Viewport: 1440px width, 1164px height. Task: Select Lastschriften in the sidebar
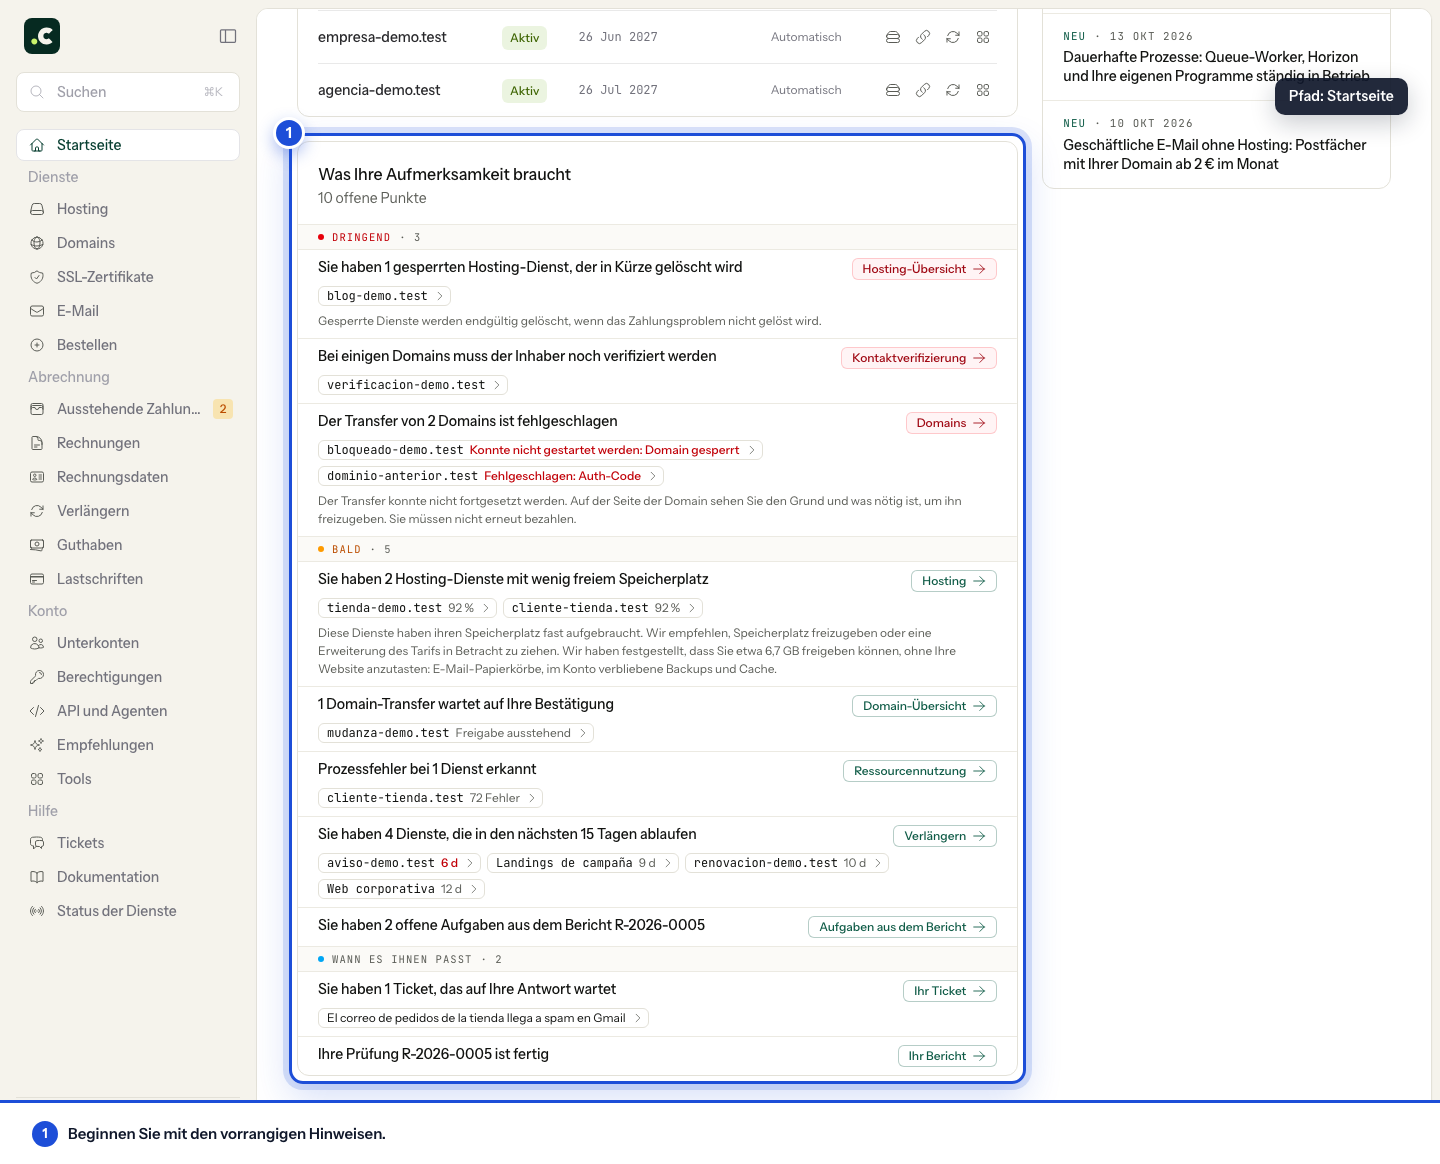point(128,579)
